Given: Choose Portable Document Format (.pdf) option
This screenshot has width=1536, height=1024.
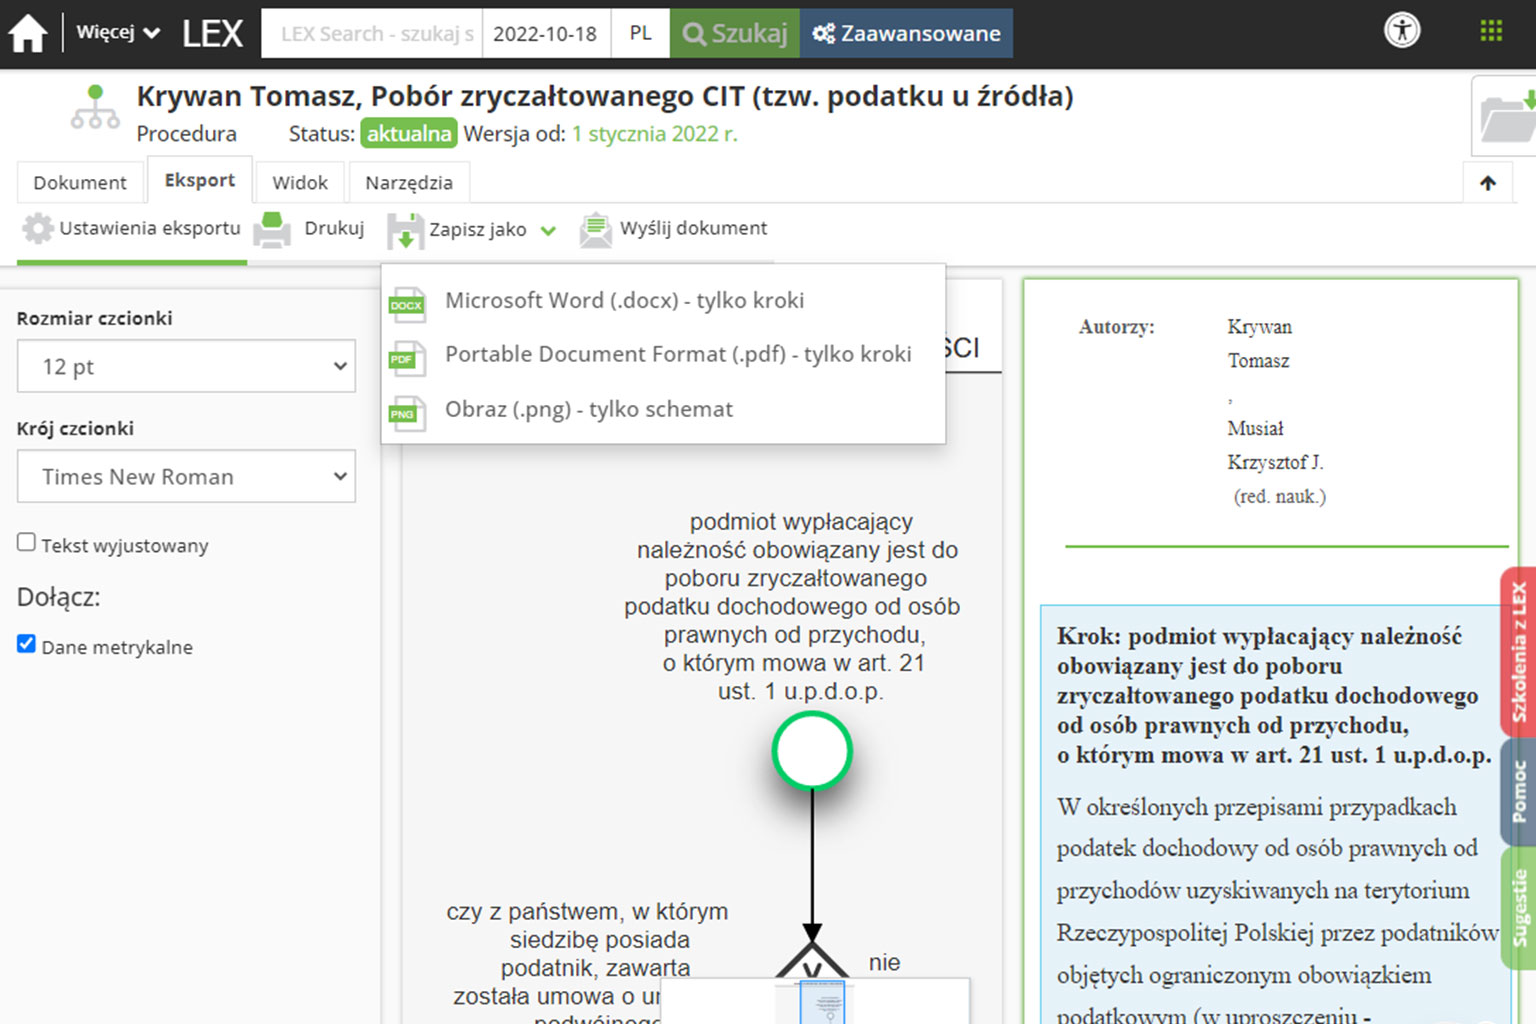Looking at the screenshot, I should [x=677, y=355].
